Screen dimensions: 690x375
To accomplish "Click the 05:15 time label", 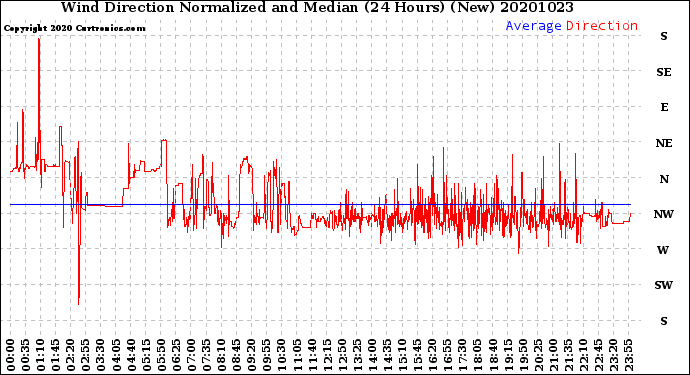I will [x=146, y=355].
